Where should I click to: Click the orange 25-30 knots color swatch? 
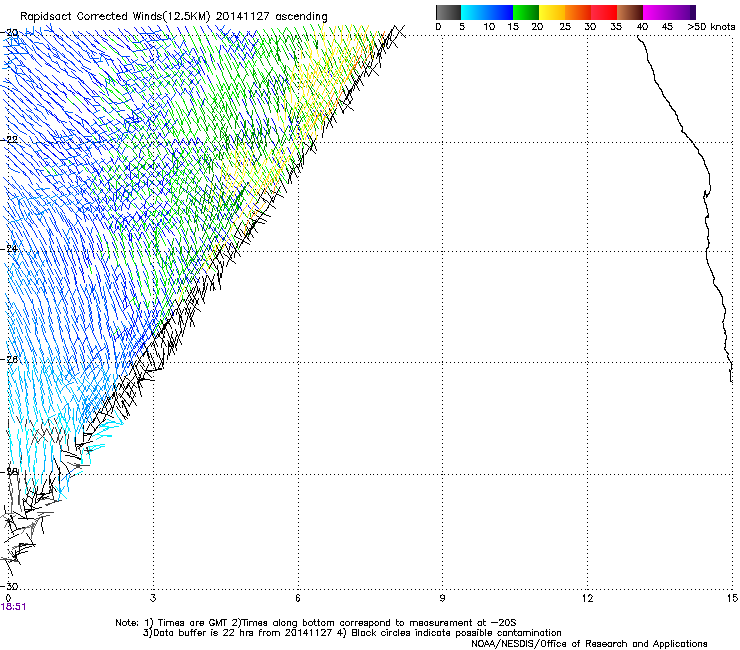pyautogui.click(x=578, y=12)
